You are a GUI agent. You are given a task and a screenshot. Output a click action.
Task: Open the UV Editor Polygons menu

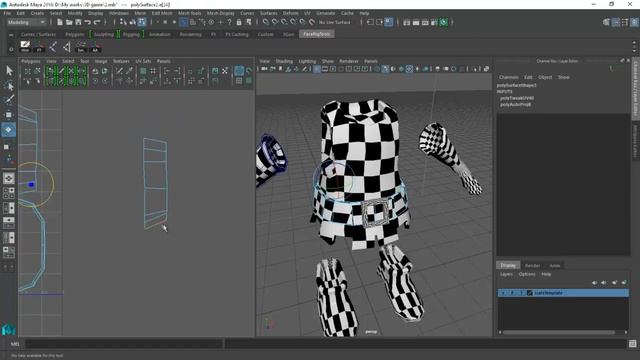pos(31,61)
